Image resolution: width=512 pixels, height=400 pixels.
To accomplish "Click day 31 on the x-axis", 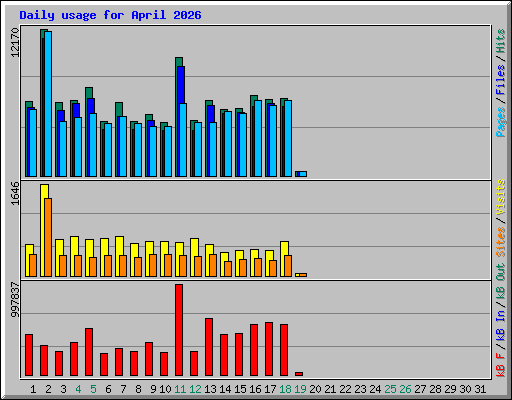I will pyautogui.click(x=480, y=389).
